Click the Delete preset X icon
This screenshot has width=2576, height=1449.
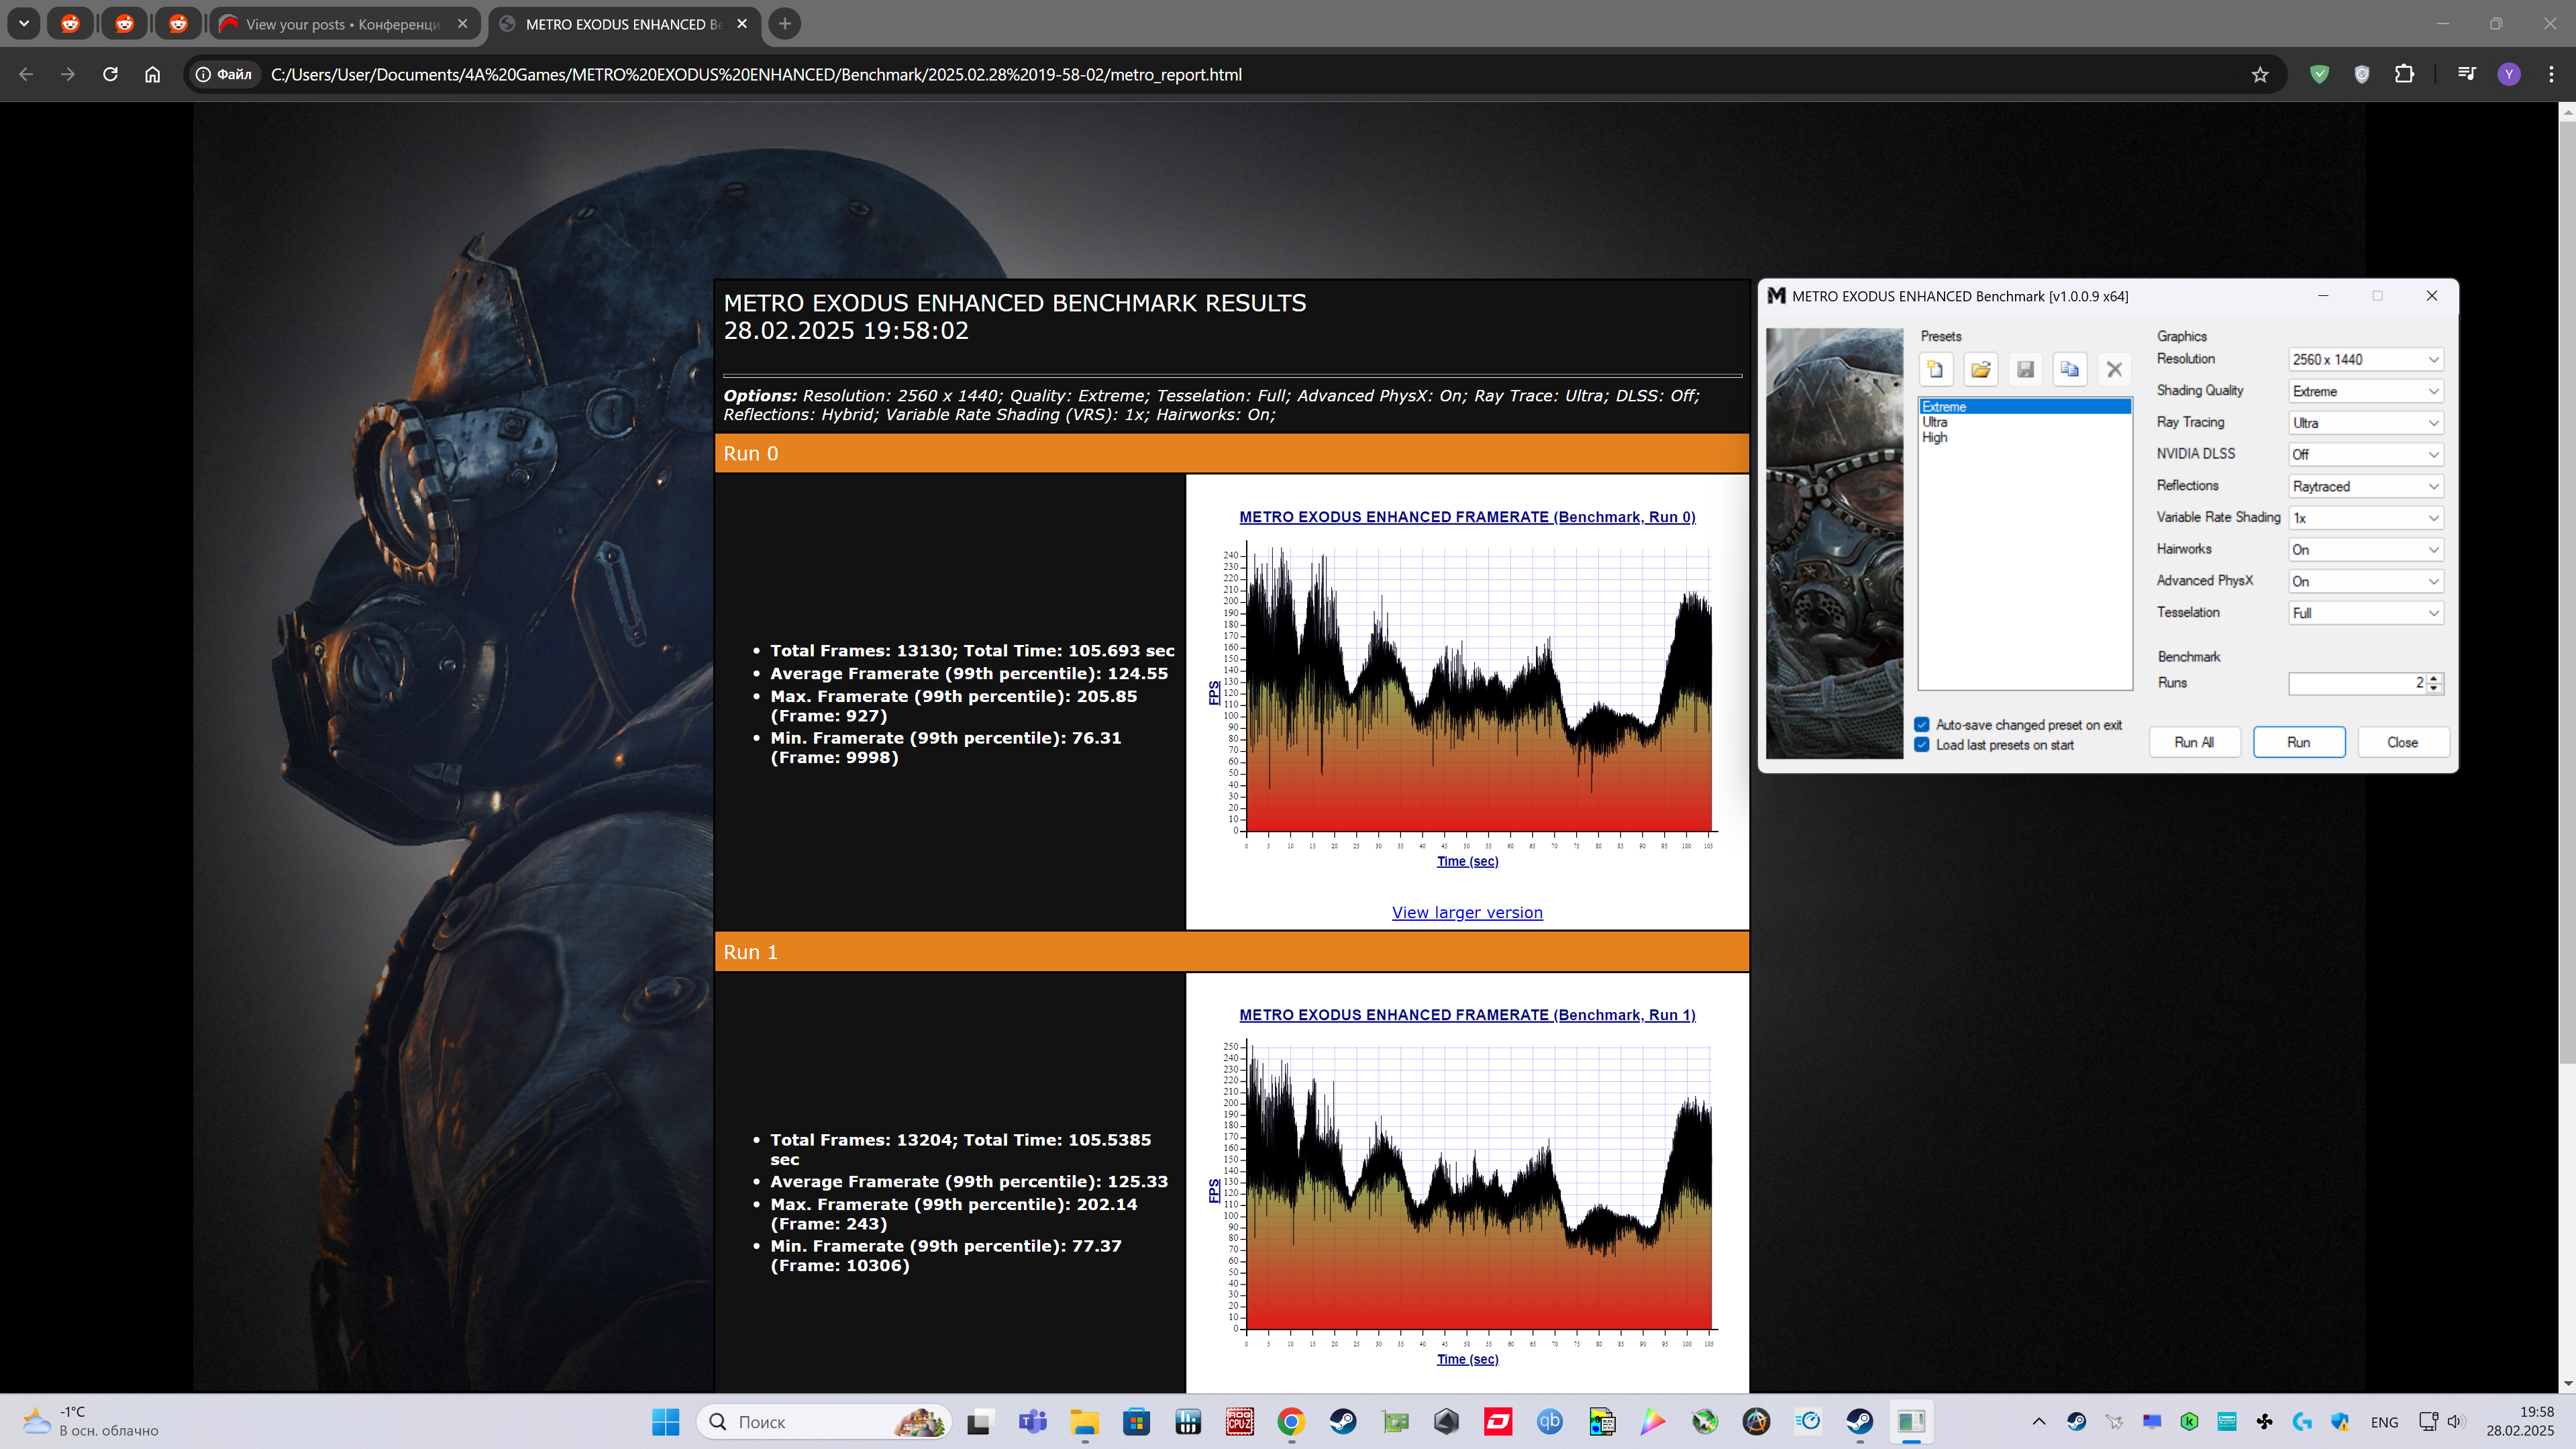tap(2114, 369)
